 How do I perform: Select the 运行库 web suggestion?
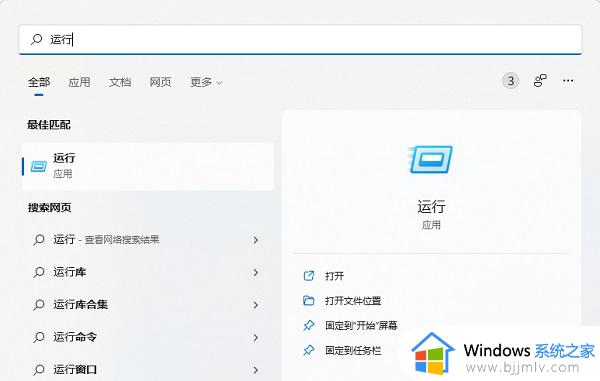click(148, 272)
